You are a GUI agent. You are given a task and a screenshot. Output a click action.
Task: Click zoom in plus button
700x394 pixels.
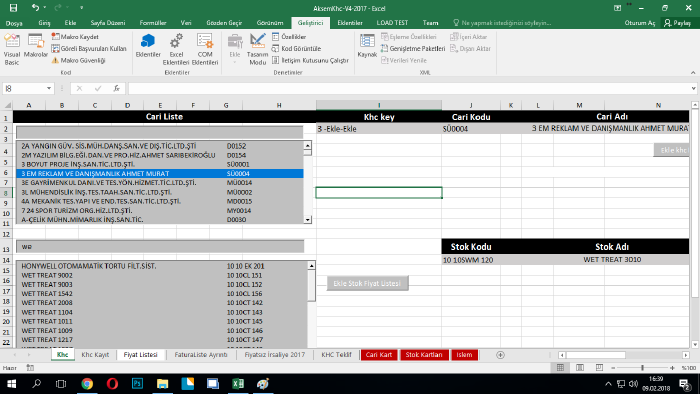pos(672,368)
